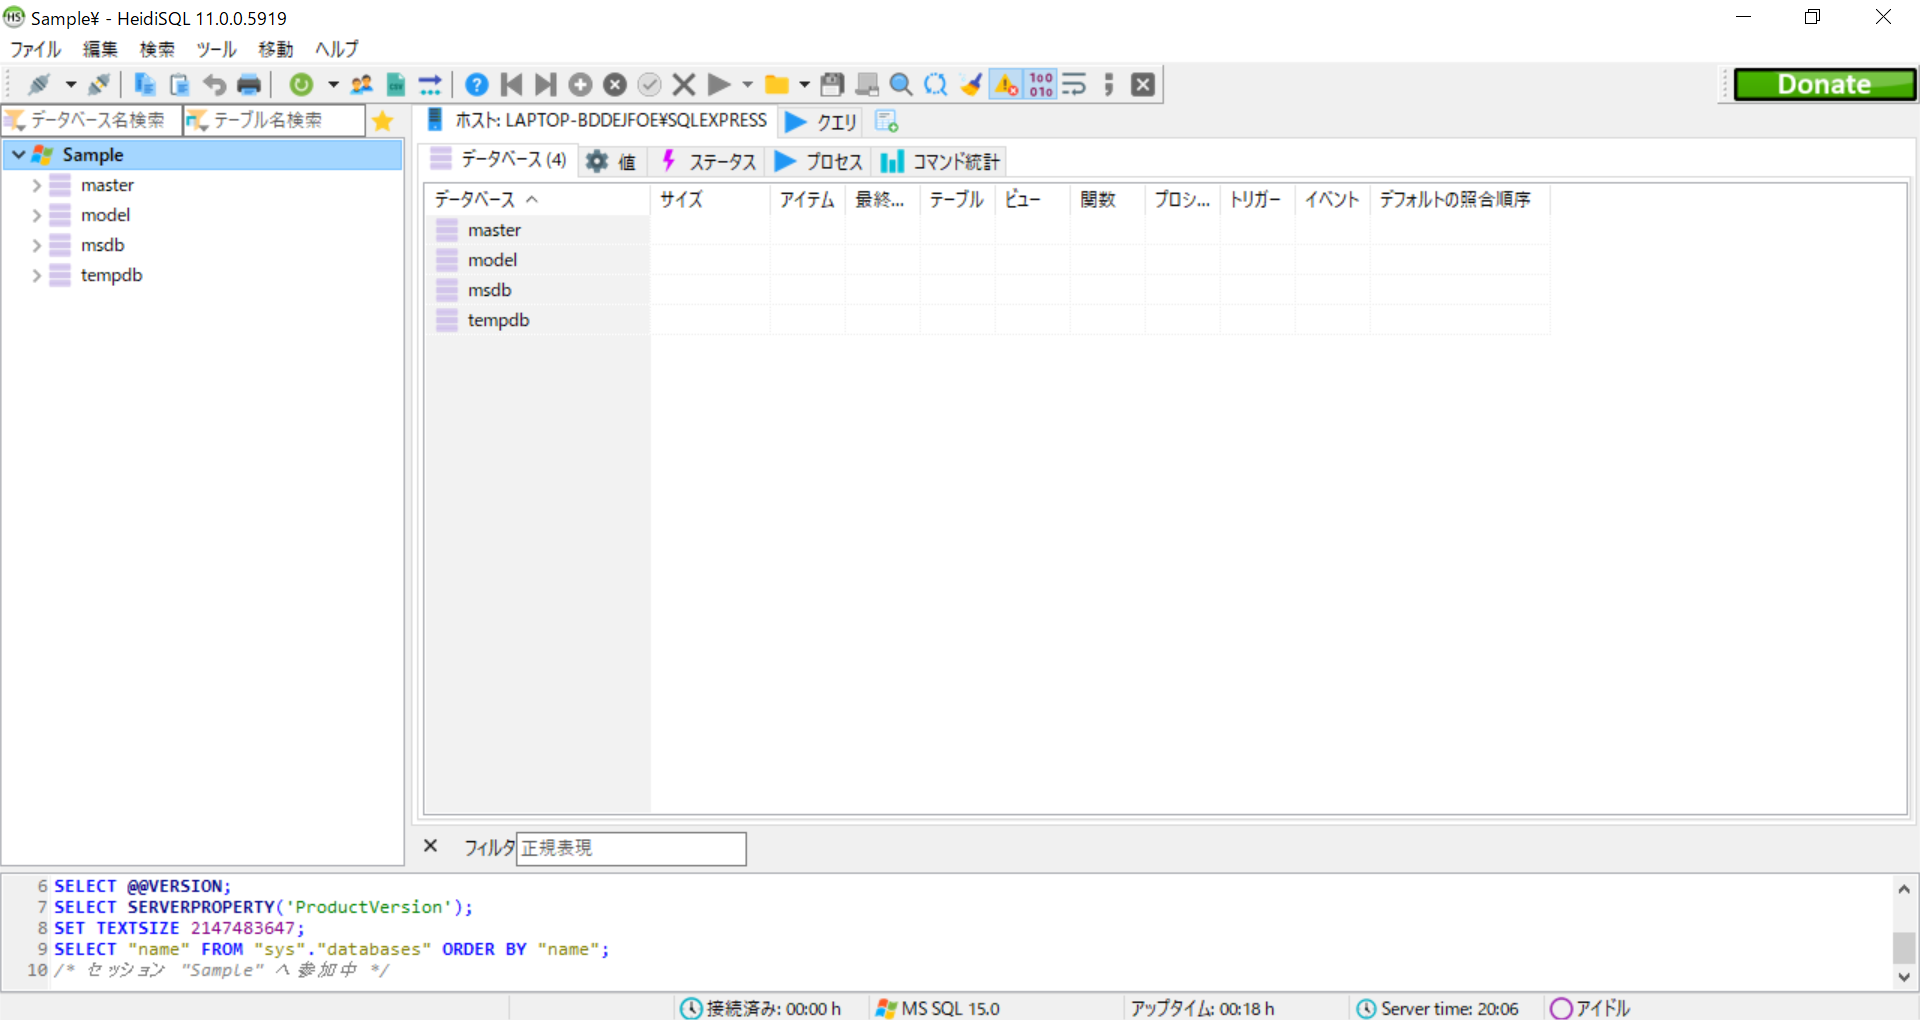Switch to the コマンド統計 tab
The width and height of the screenshot is (1920, 1020).
pos(940,161)
